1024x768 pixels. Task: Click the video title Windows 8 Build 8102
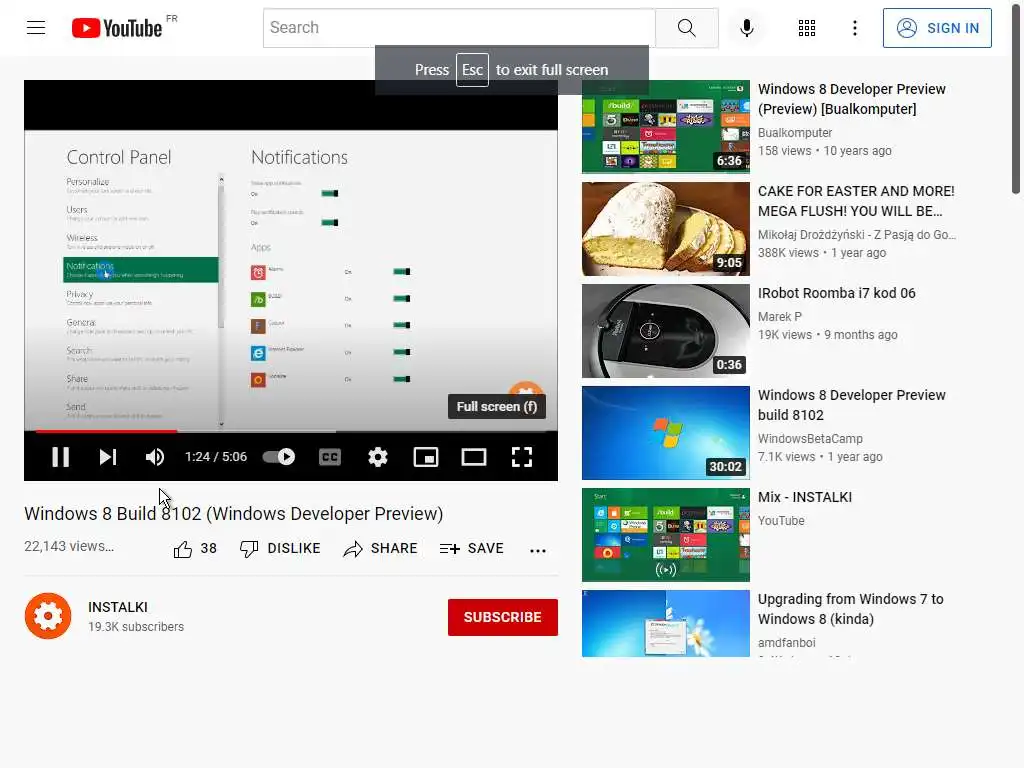[233, 514]
